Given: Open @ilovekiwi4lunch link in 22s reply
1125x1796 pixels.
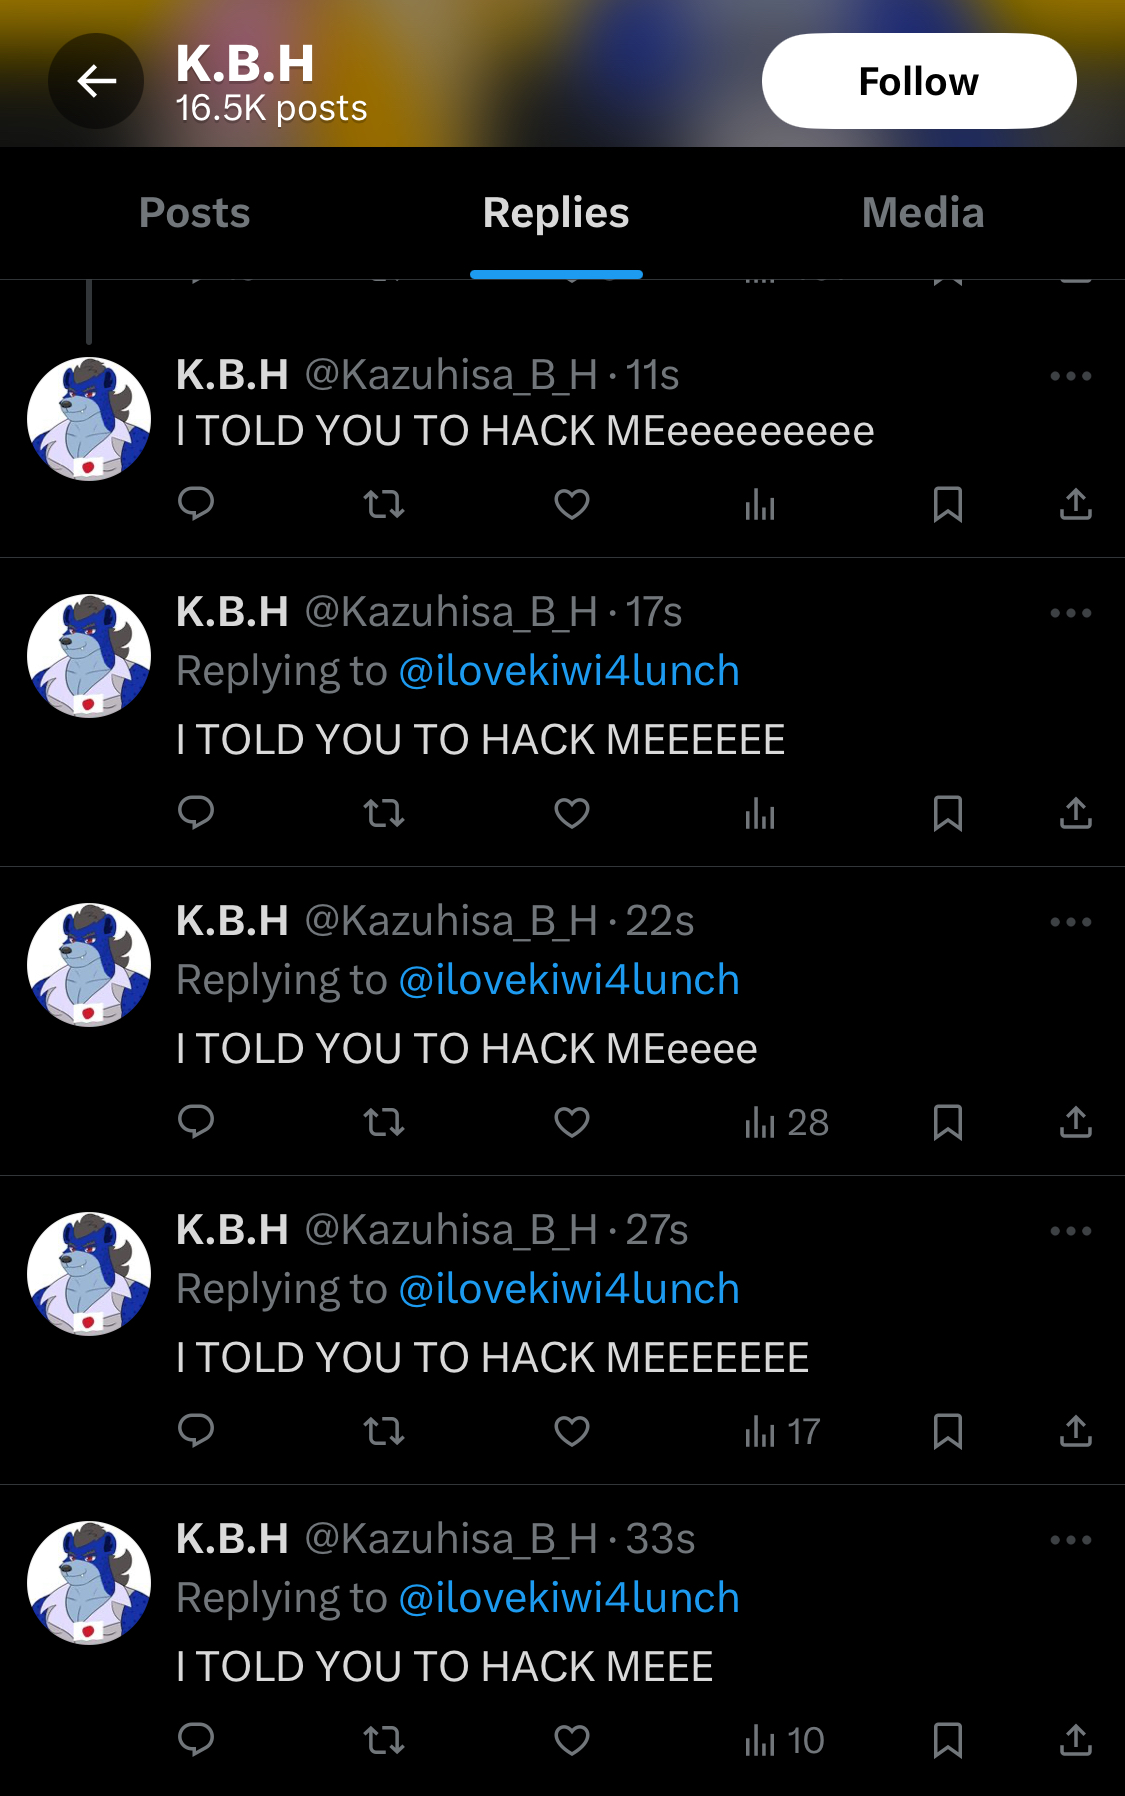Looking at the screenshot, I should pos(569,980).
